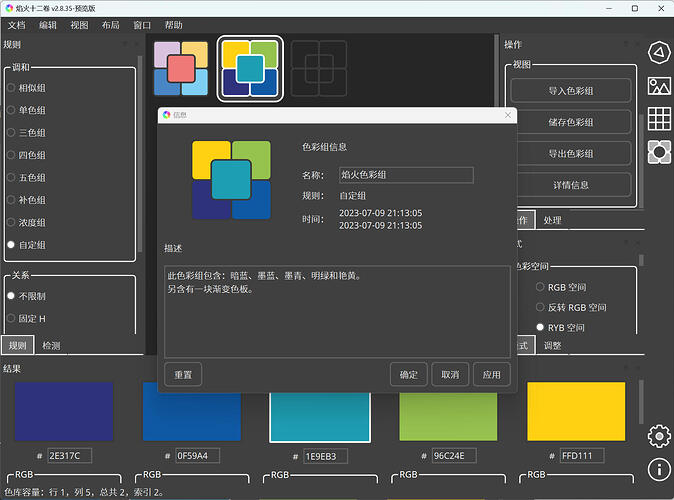Select the pastel color set thumbnail

click(x=181, y=68)
